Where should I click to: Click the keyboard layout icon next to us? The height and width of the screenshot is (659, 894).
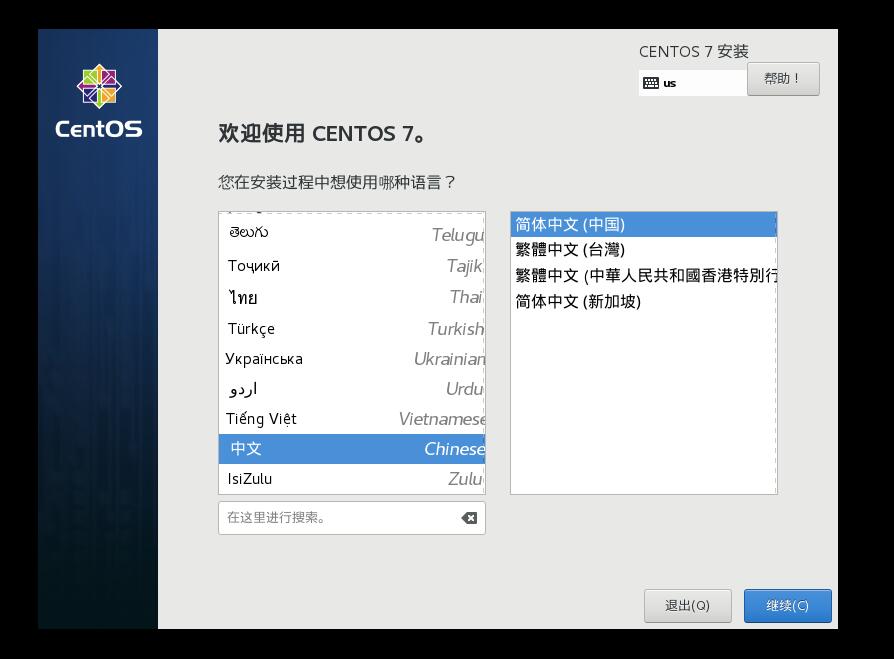pyautogui.click(x=651, y=83)
